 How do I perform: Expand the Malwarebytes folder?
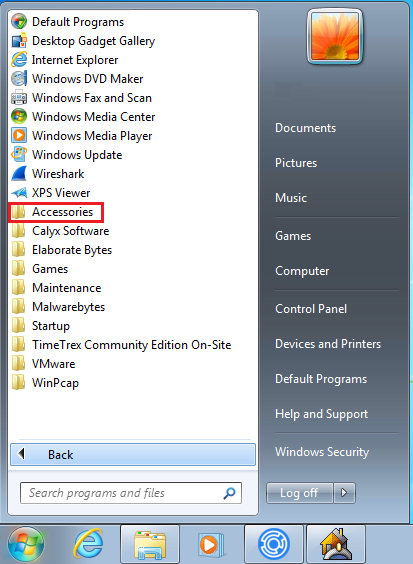click(x=58, y=307)
